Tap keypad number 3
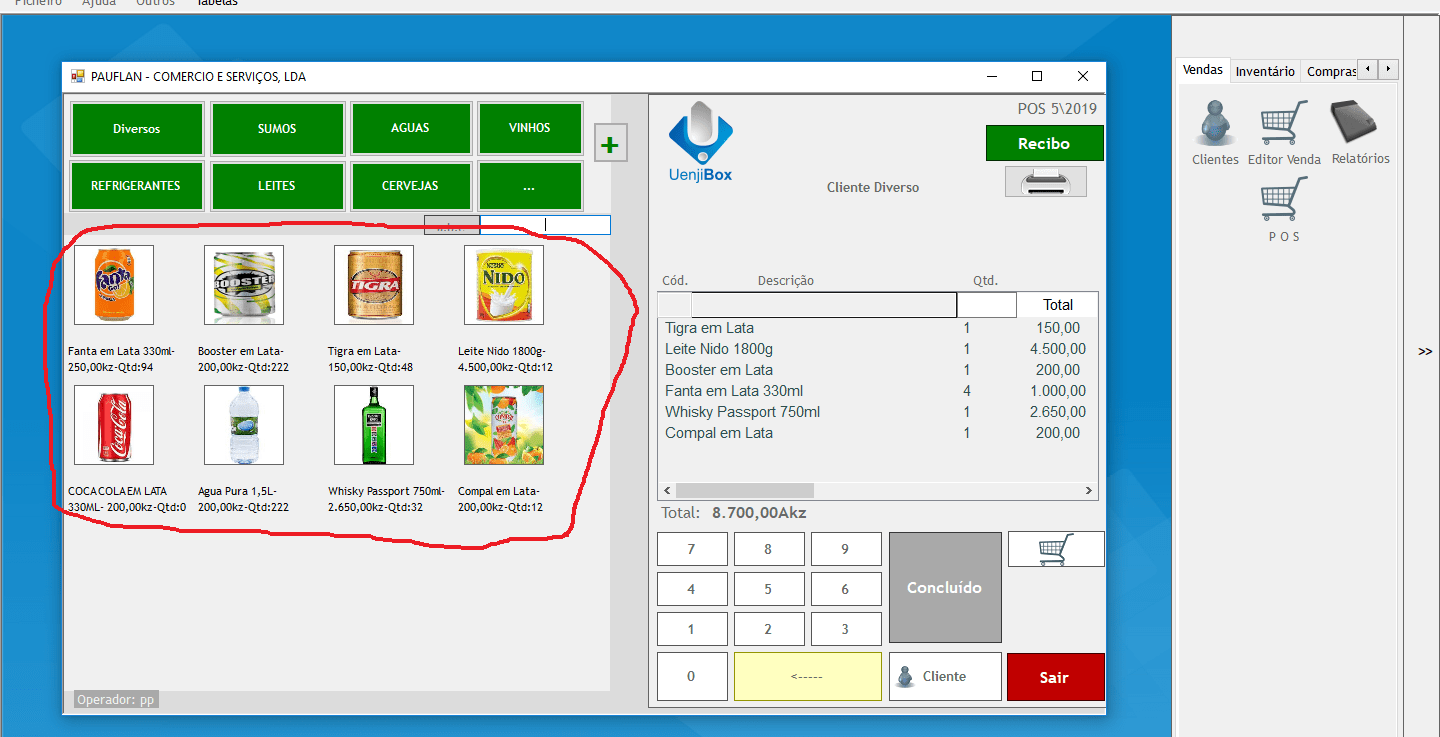Image resolution: width=1440 pixels, height=737 pixels. 846,629
